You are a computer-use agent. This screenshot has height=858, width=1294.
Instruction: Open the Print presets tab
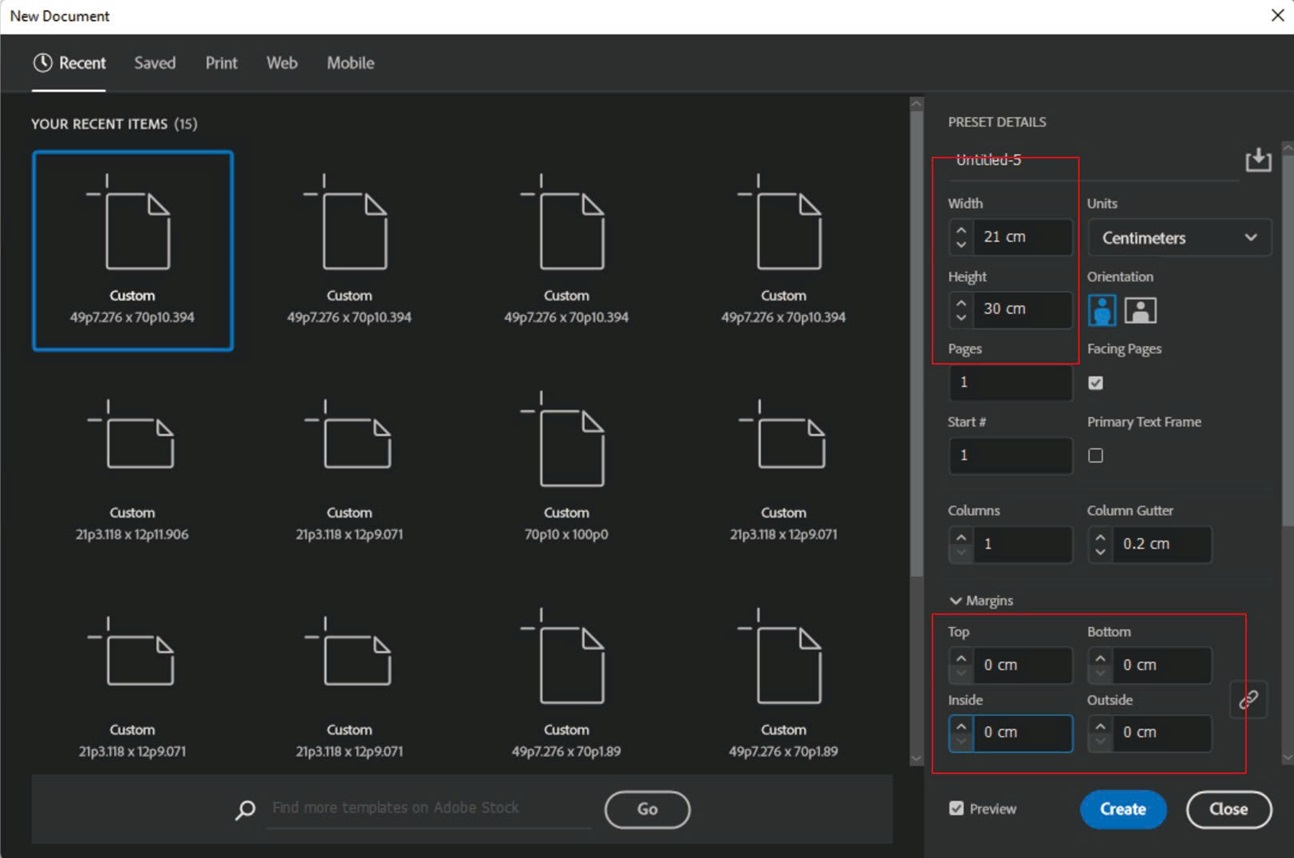(x=221, y=63)
